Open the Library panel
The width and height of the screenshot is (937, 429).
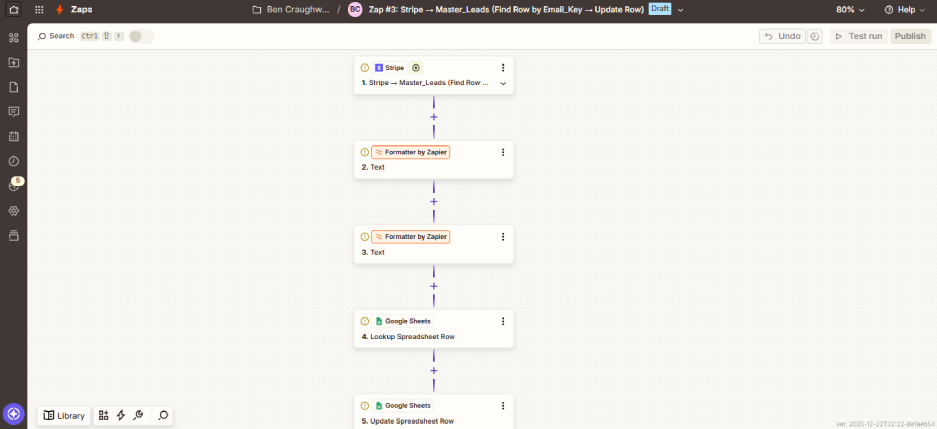(64, 415)
